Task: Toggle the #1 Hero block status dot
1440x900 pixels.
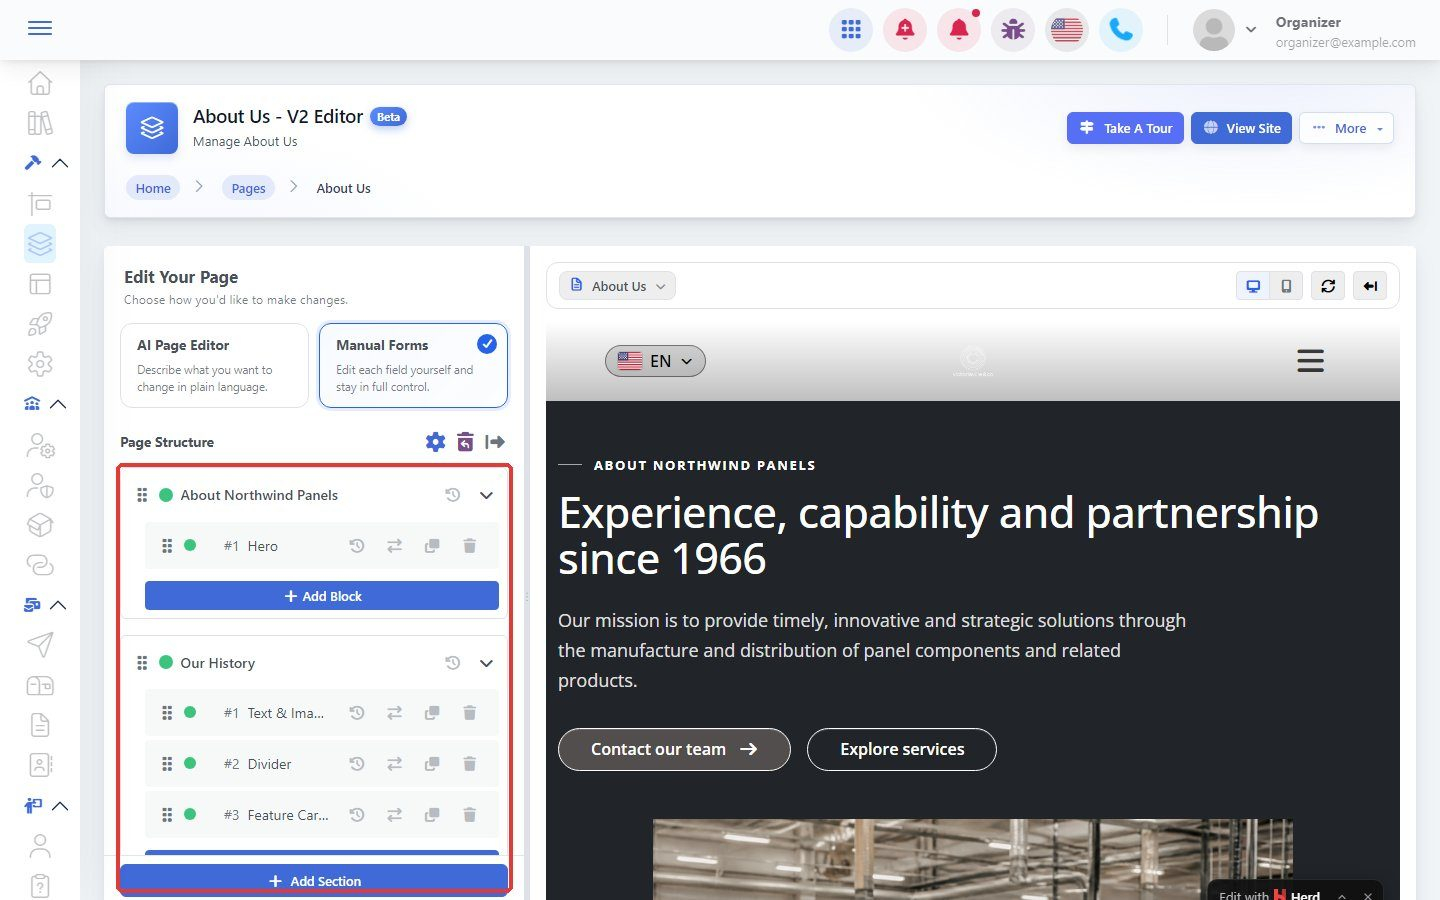Action: coord(190,546)
